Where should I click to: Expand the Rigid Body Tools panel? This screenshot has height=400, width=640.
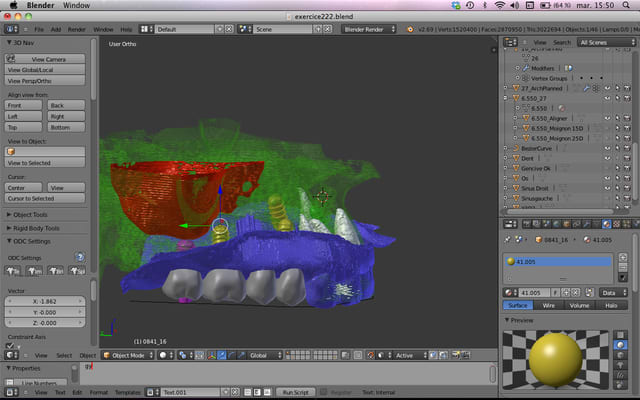point(38,227)
